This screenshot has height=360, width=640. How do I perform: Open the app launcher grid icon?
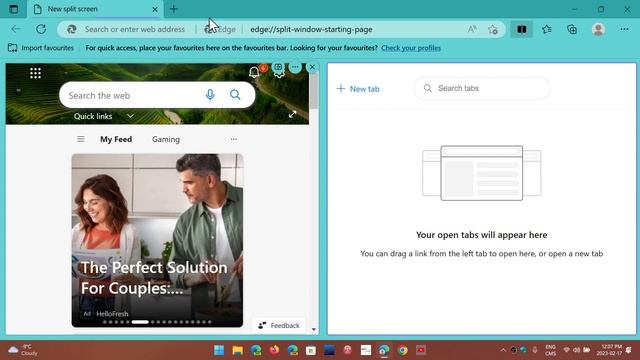pyautogui.click(x=36, y=73)
